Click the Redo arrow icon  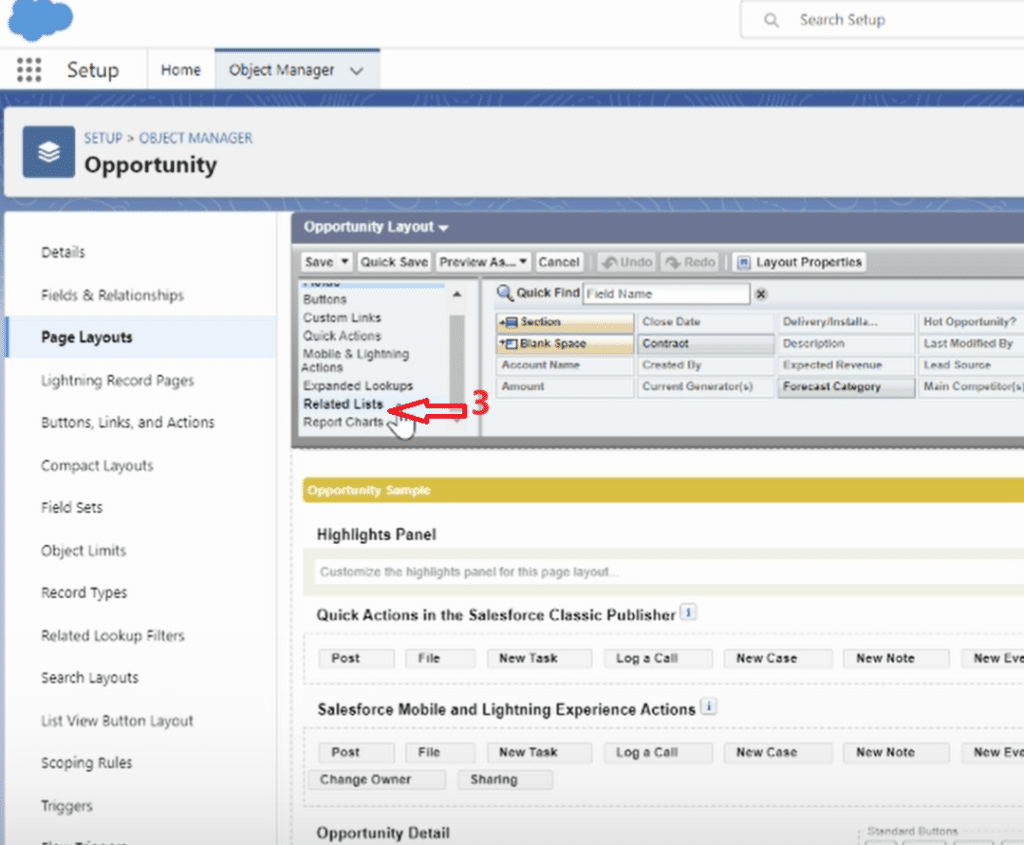coord(673,263)
